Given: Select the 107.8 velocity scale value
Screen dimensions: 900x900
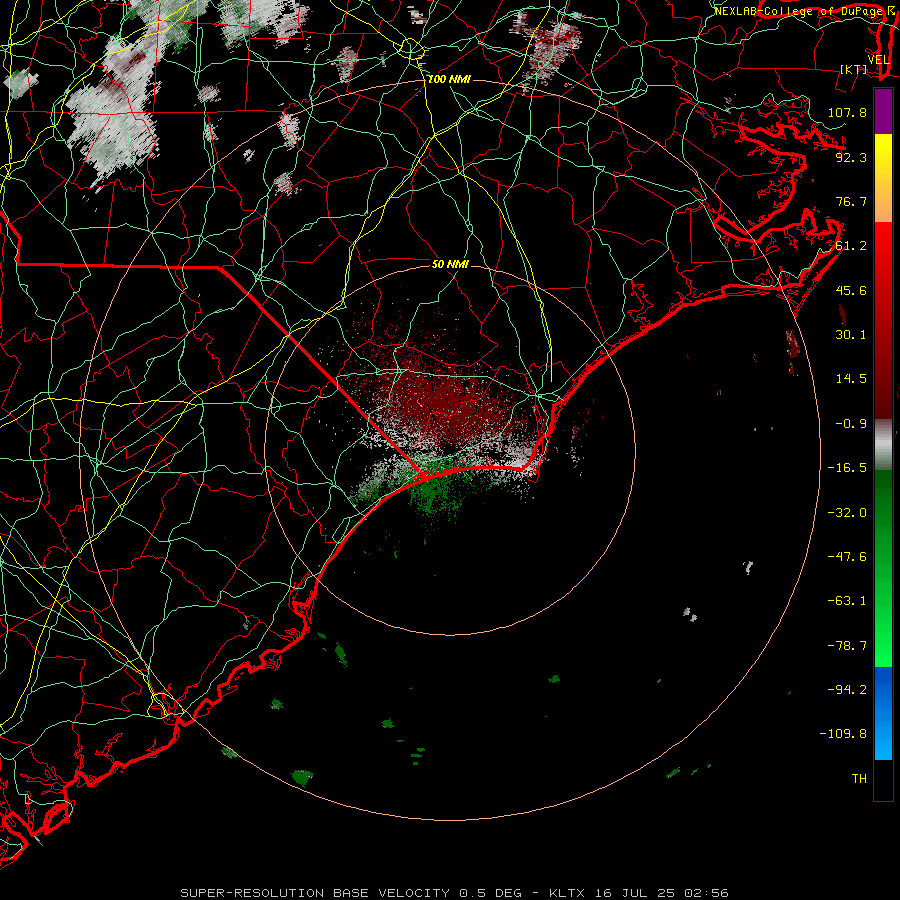Looking at the screenshot, I should [847, 112].
